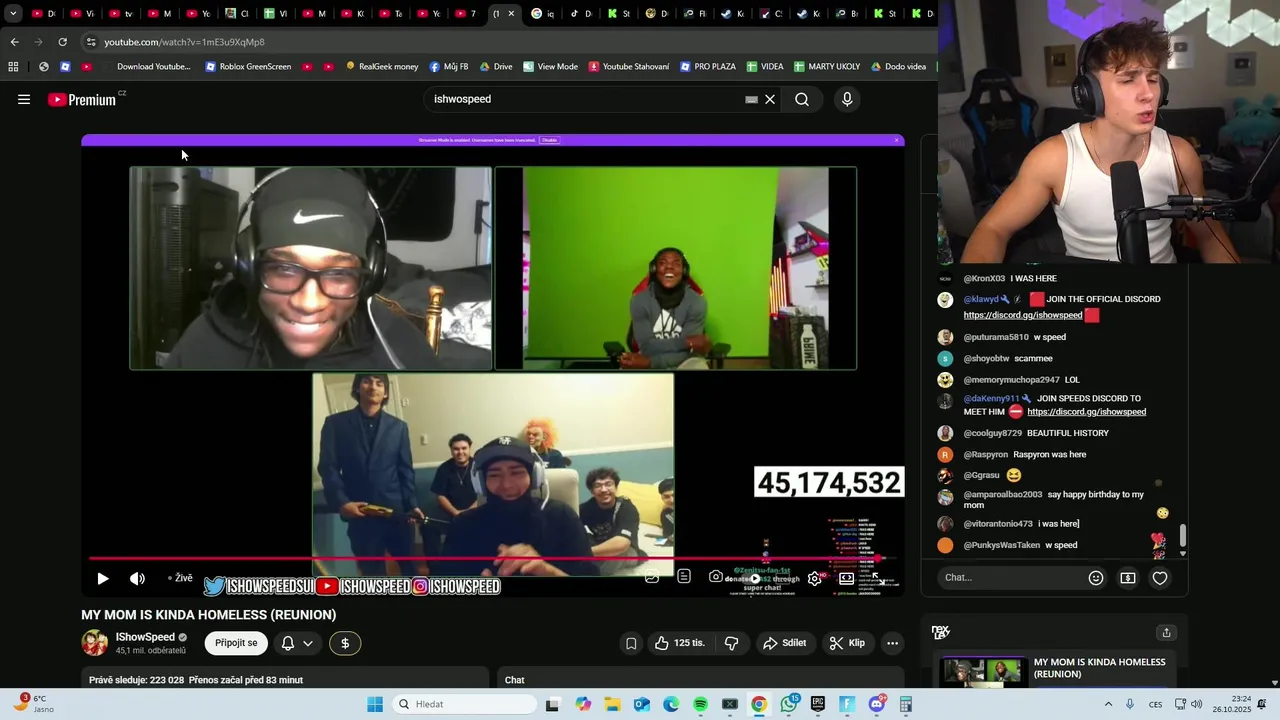Image resolution: width=1280 pixels, height=720 pixels.
Task: Open the transcript icon in player controls
Action: tap(684, 576)
